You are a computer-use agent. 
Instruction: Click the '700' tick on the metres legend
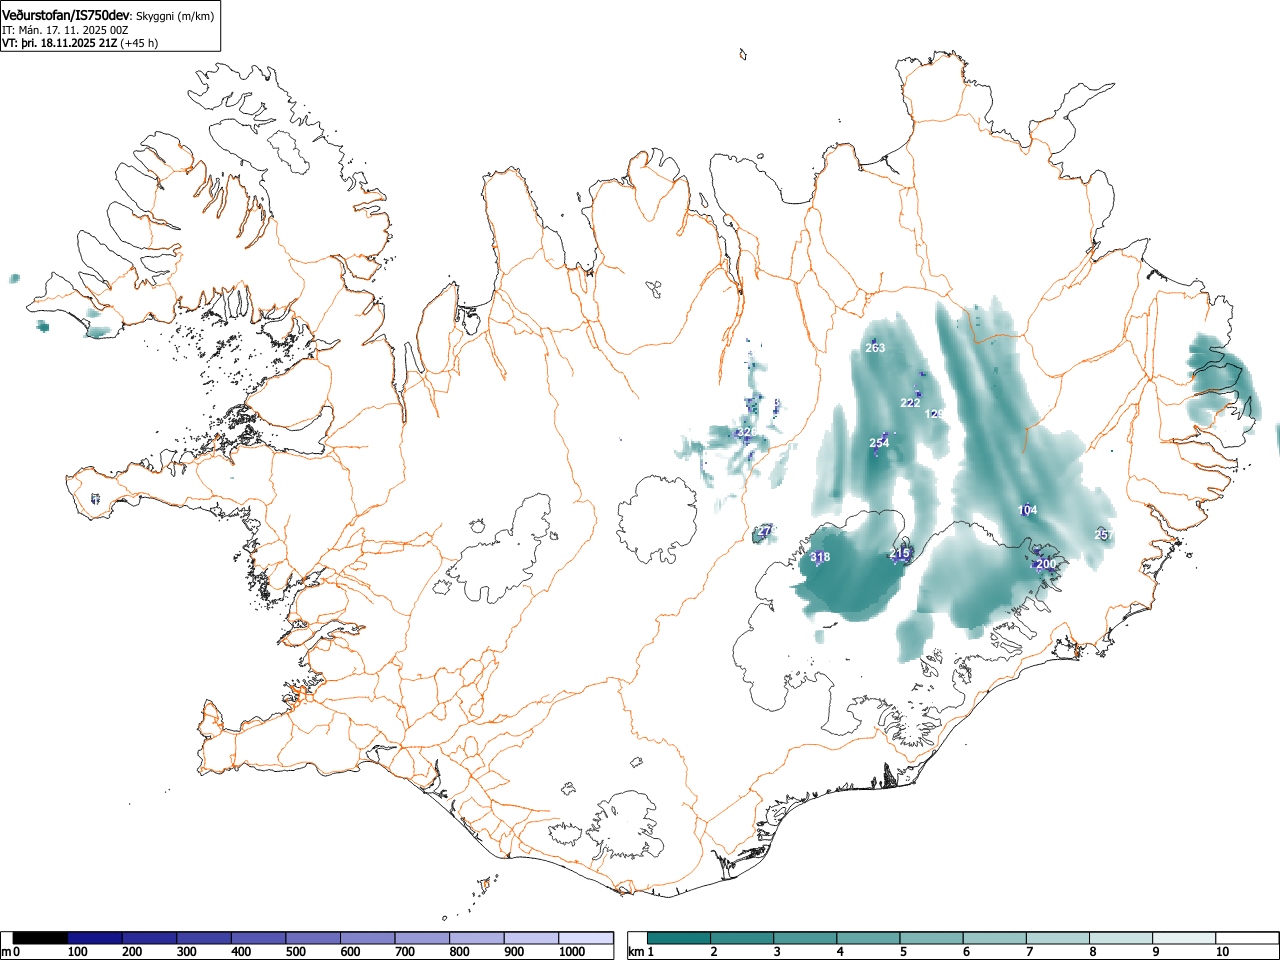[404, 952]
